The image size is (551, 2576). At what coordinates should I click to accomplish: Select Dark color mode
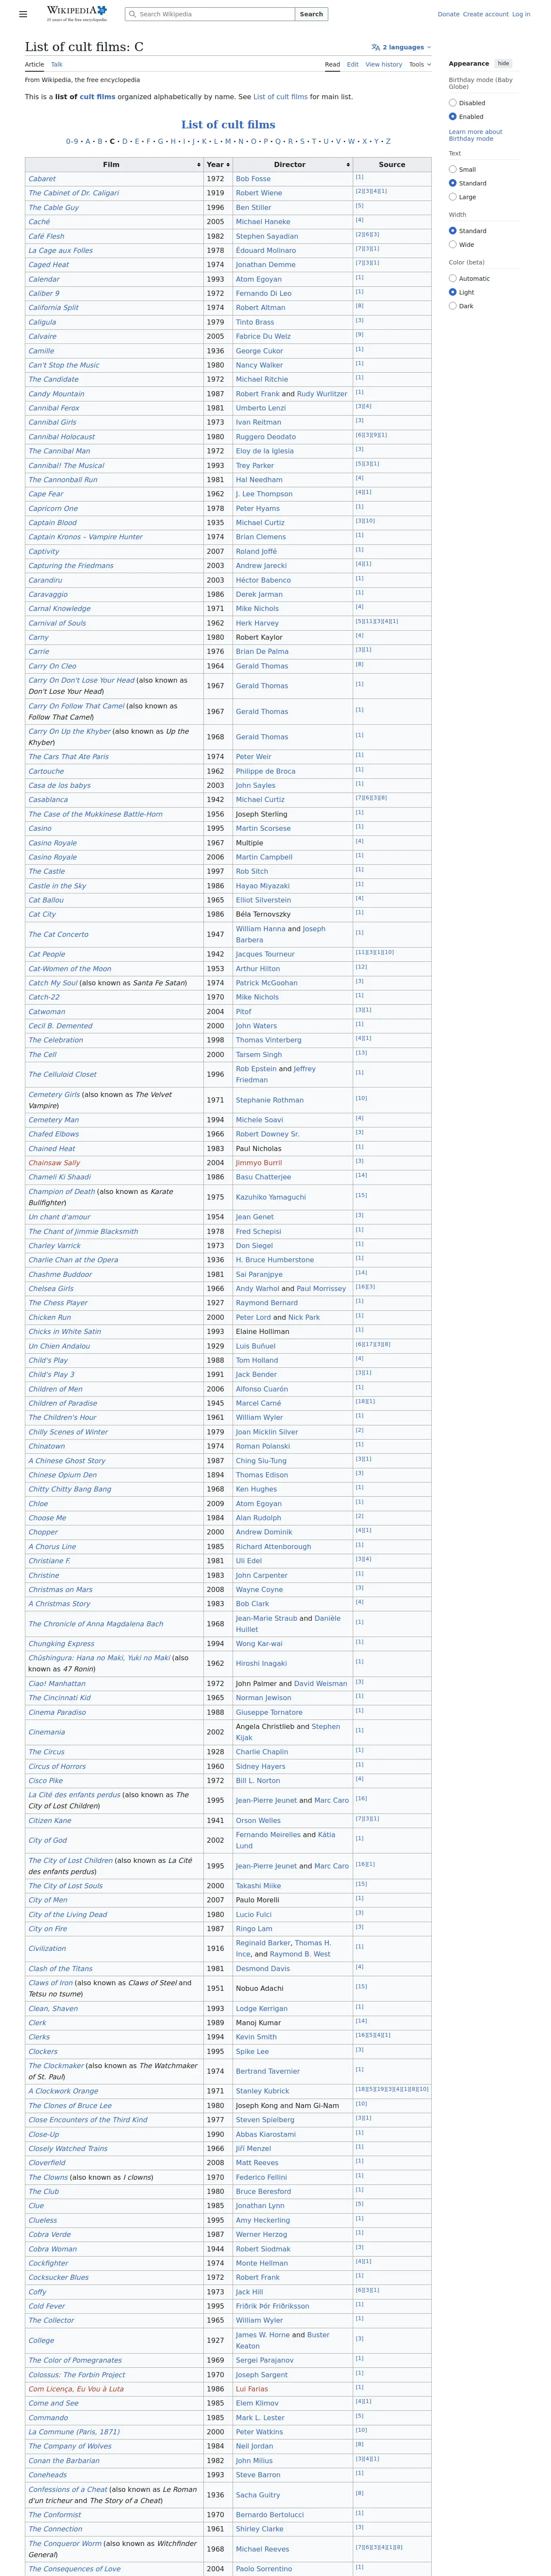pyautogui.click(x=453, y=306)
